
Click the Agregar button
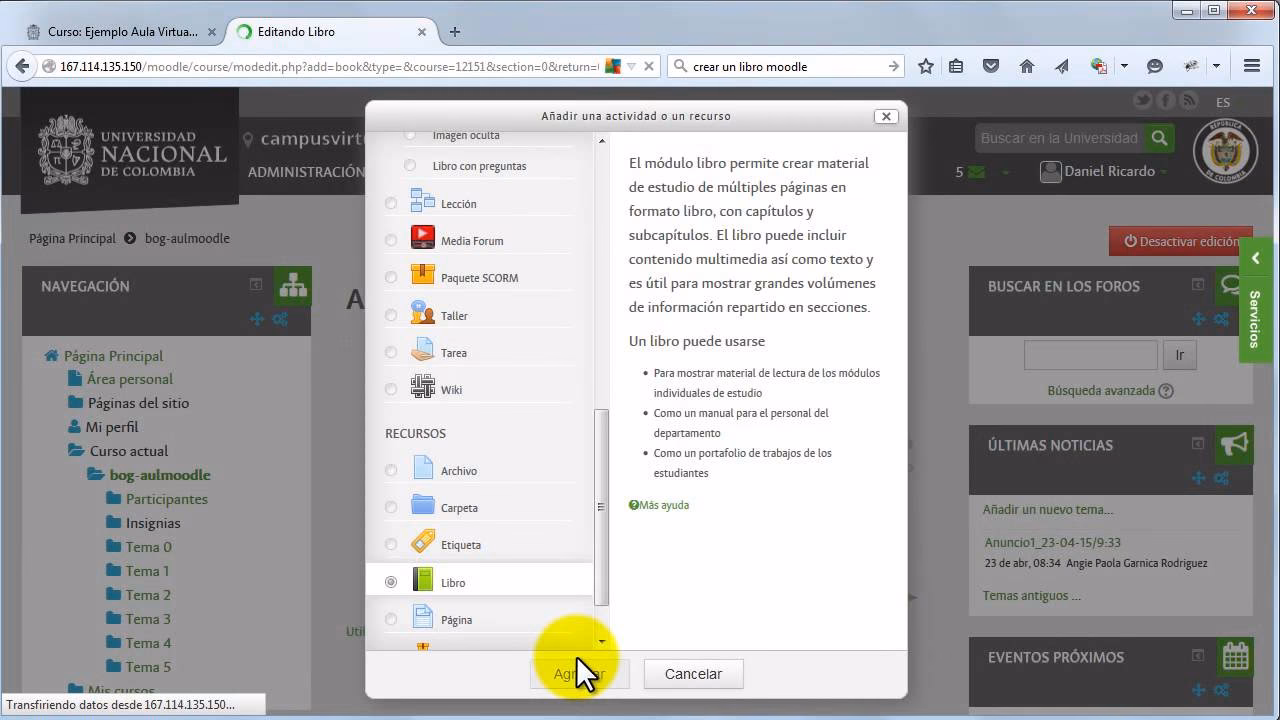click(x=578, y=673)
